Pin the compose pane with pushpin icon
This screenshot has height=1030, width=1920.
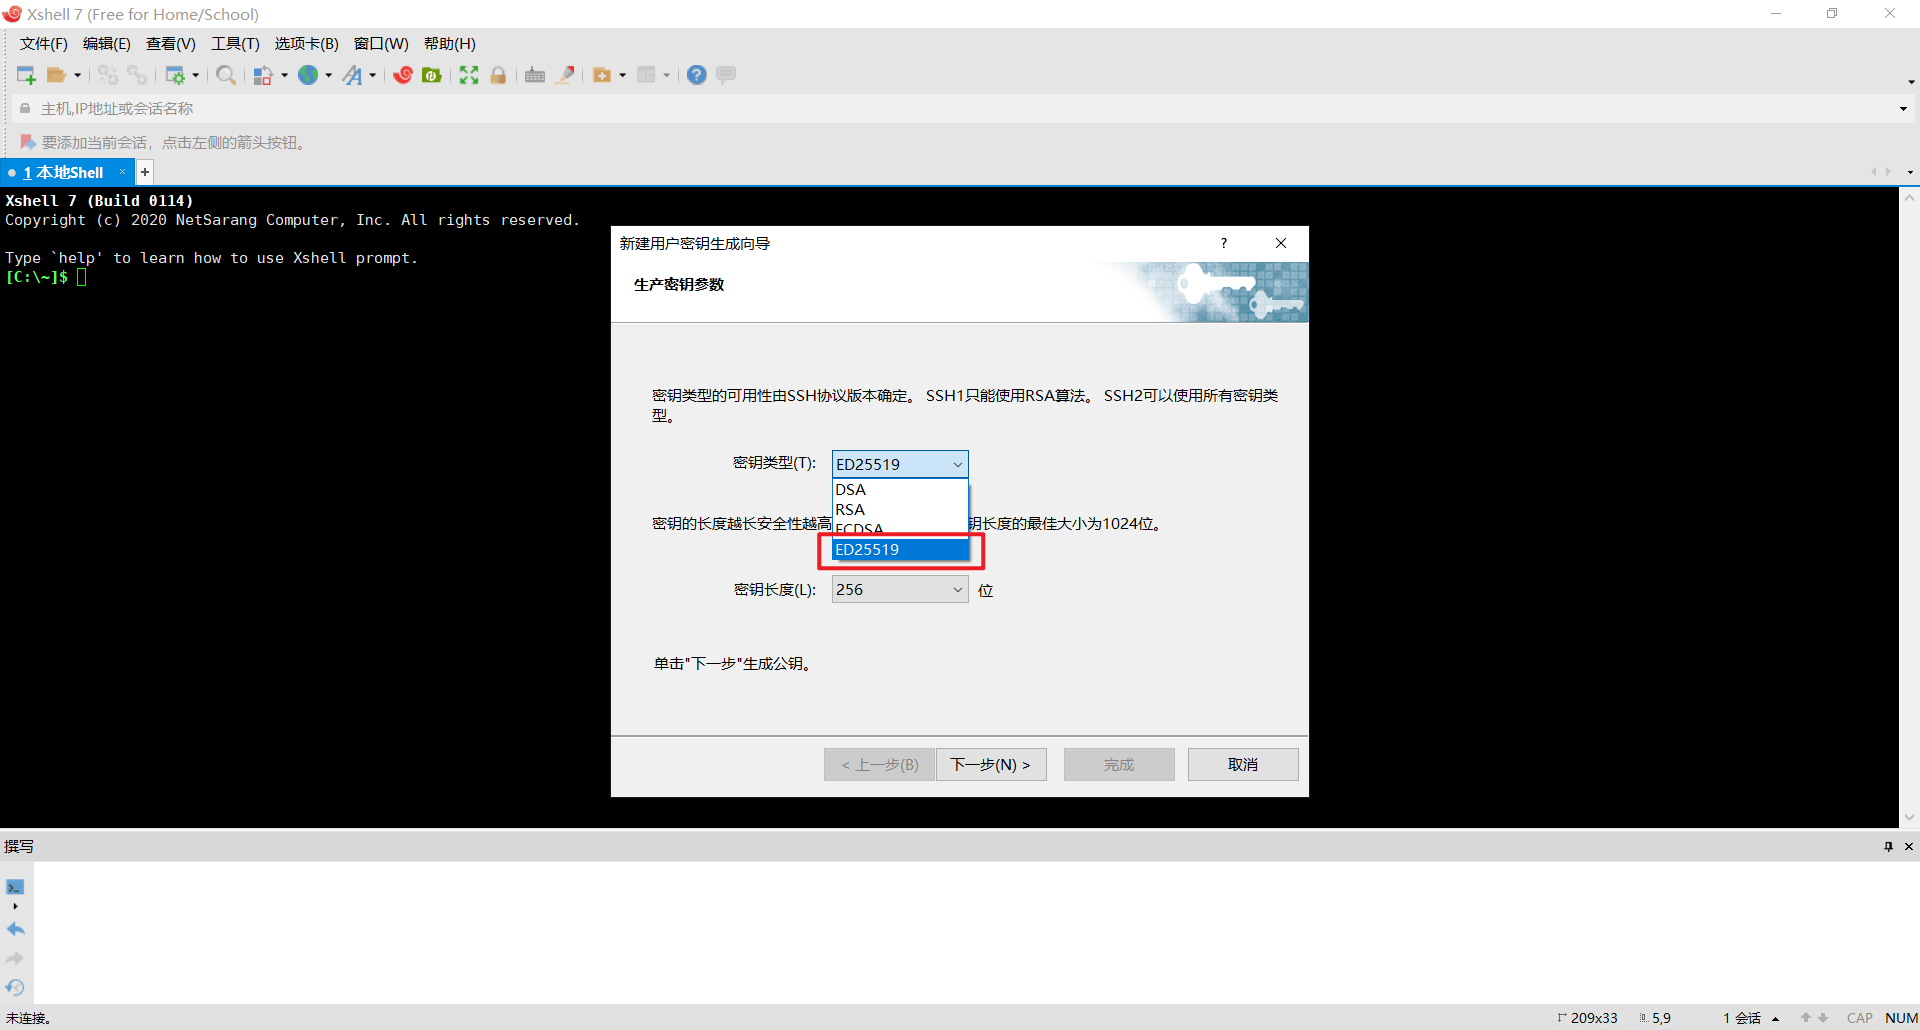[x=1888, y=846]
